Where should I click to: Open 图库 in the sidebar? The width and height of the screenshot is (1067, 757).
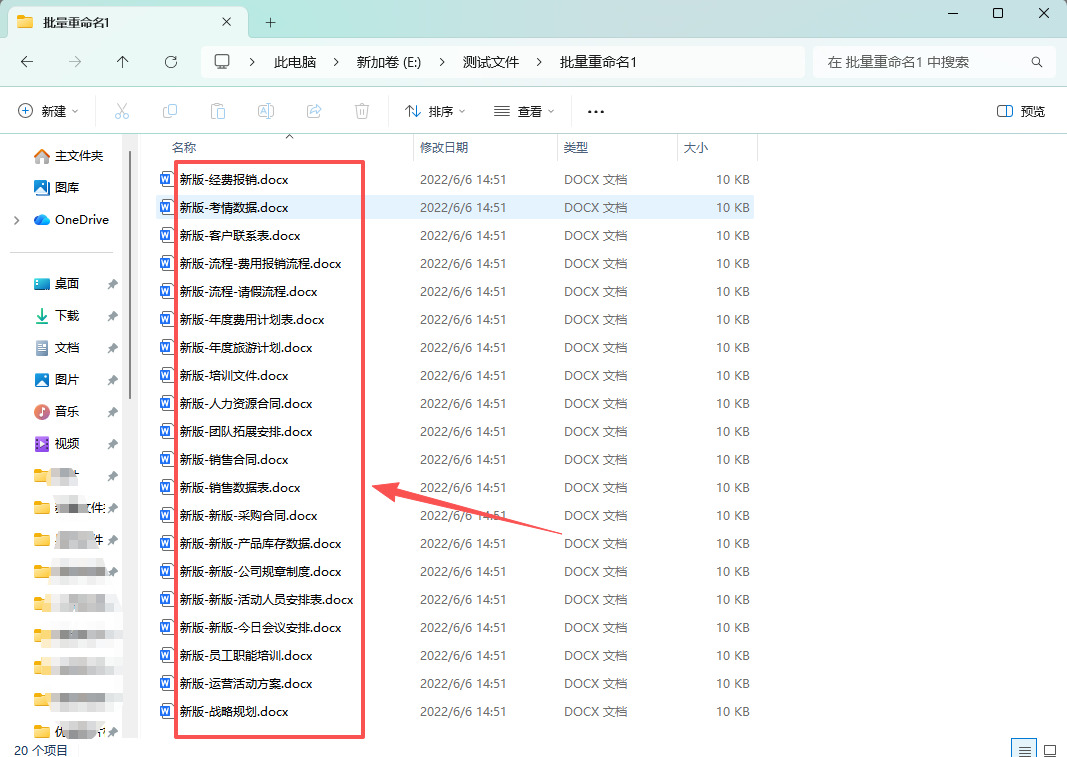(x=56, y=187)
